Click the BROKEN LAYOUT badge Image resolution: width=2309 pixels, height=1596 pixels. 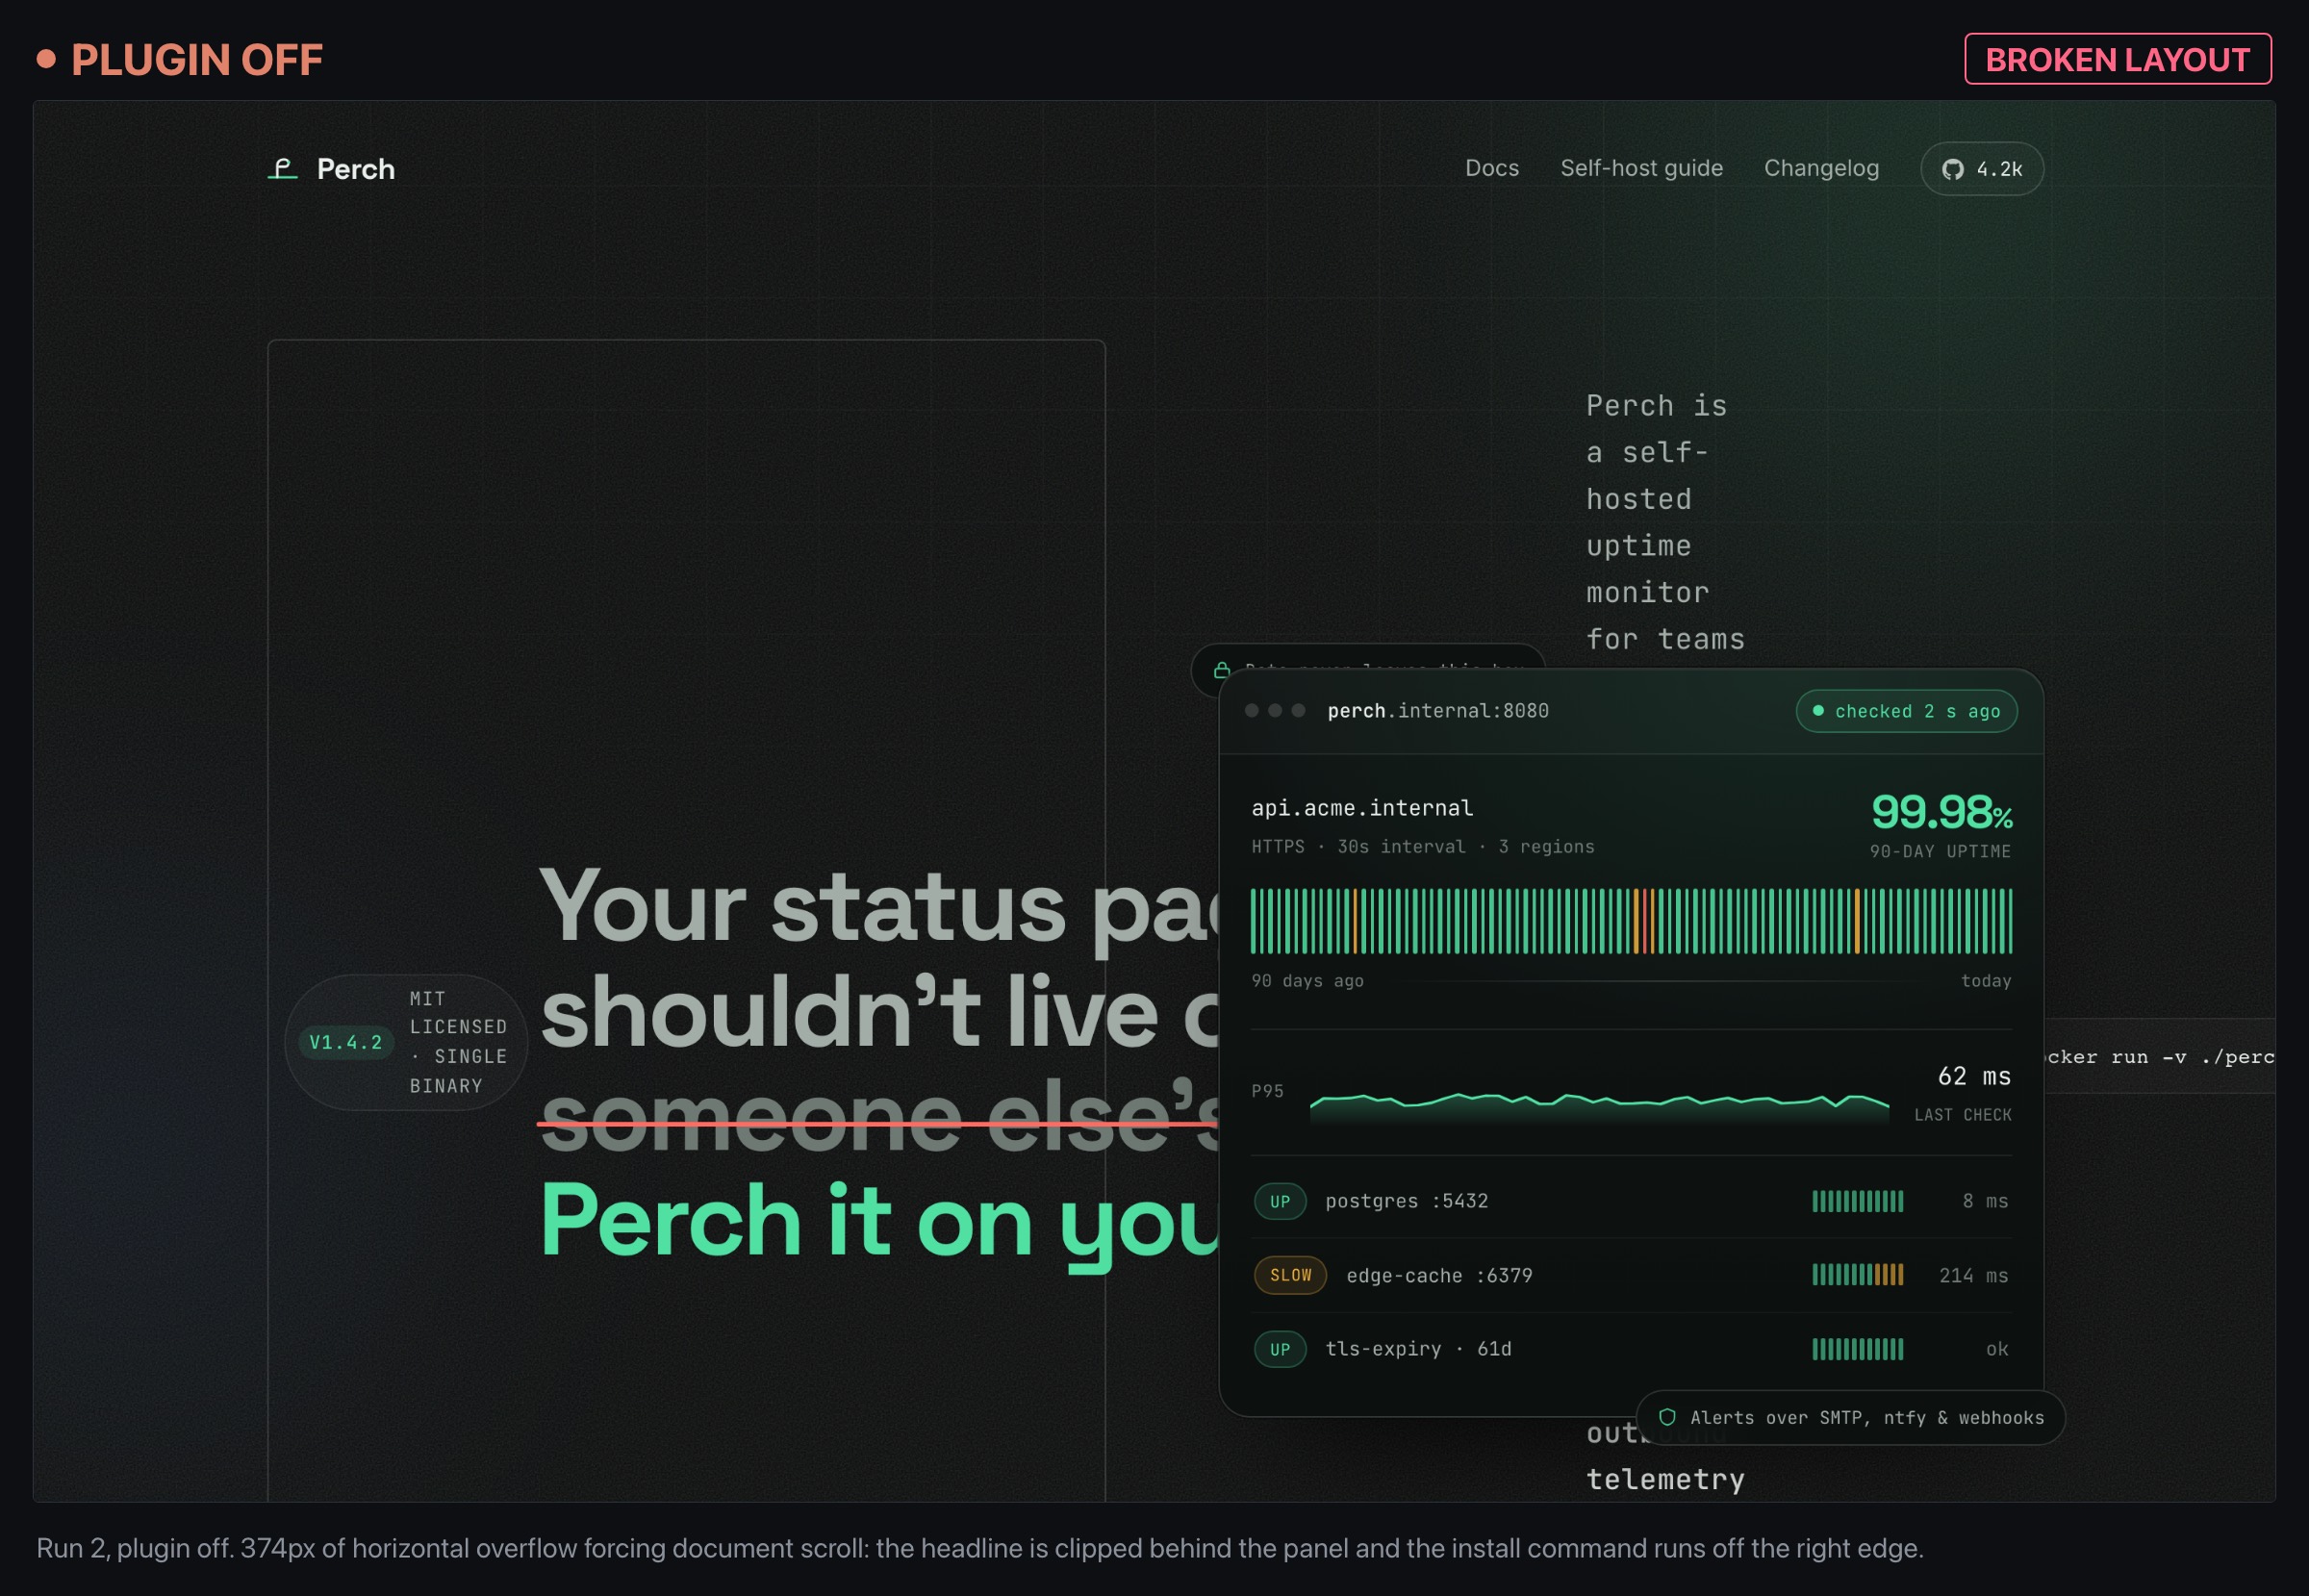(x=2118, y=59)
